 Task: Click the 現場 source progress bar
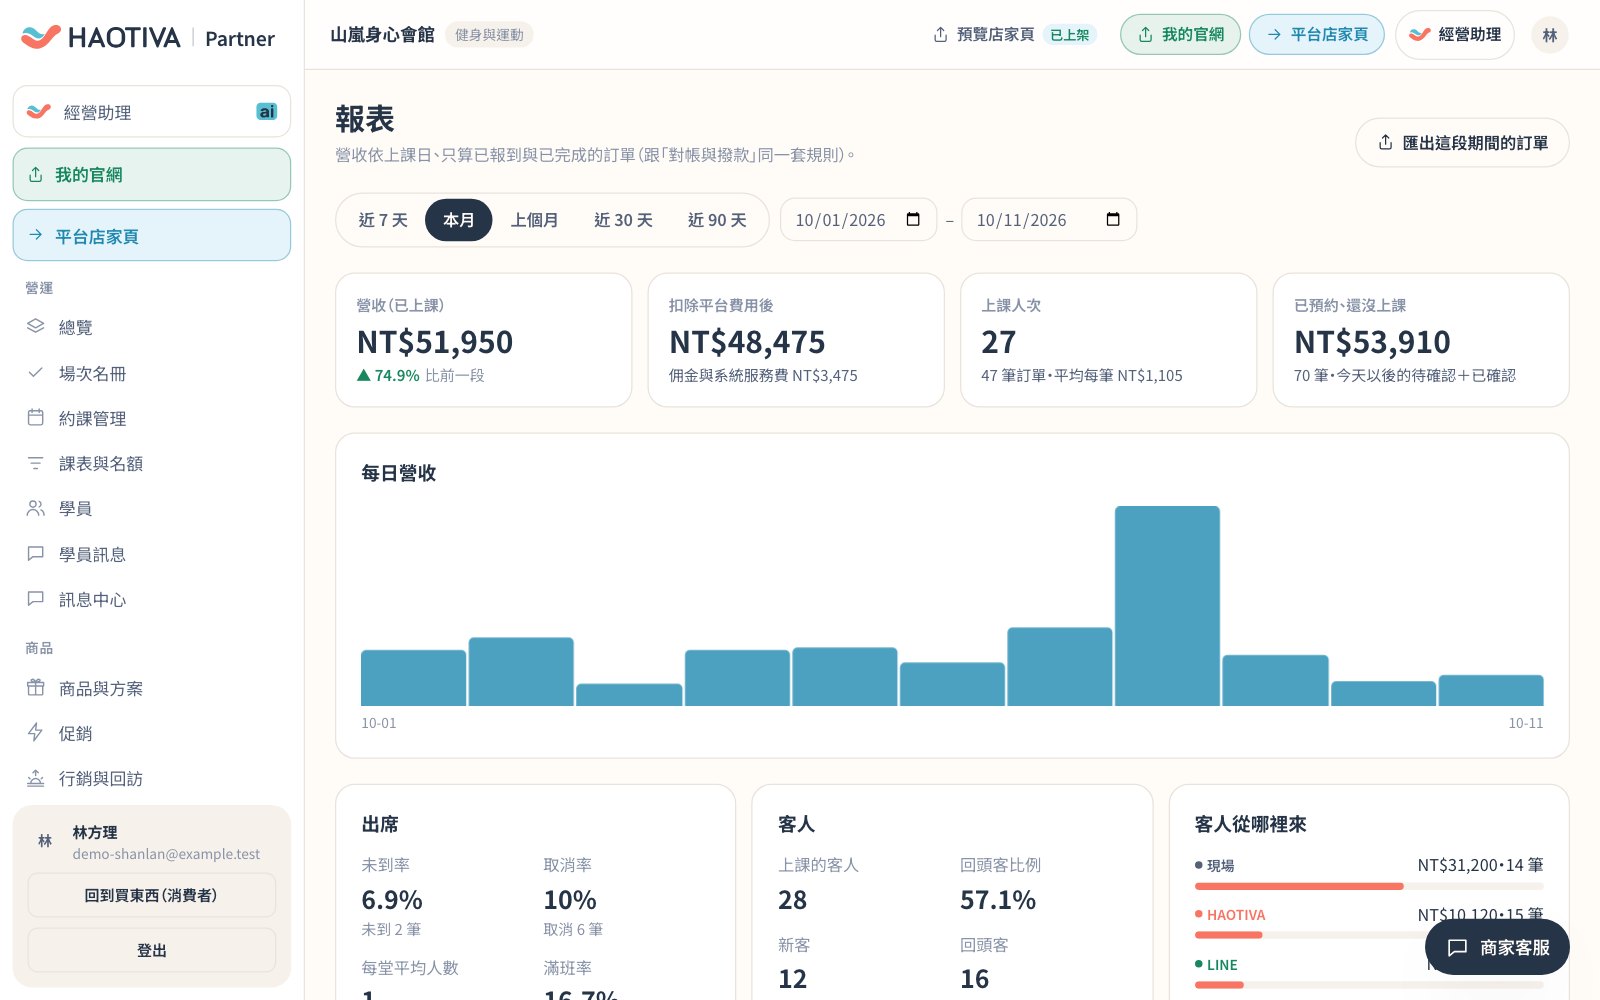pyautogui.click(x=1369, y=886)
